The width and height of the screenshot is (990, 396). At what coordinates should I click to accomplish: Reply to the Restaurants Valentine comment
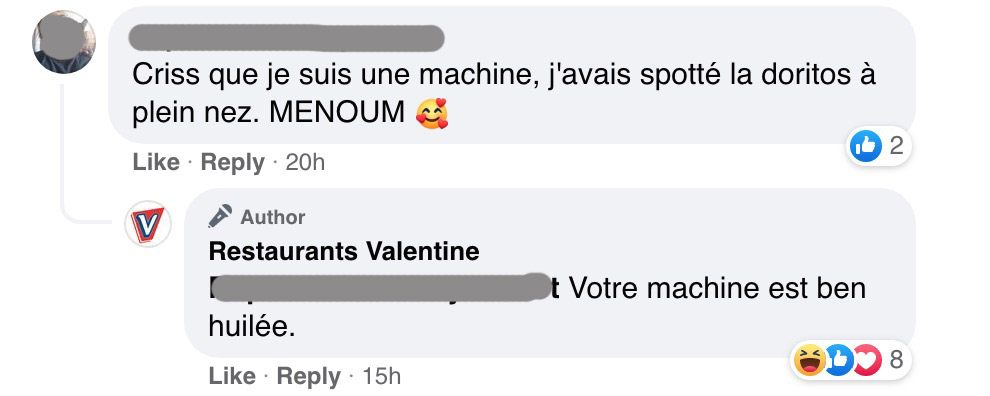click(x=309, y=376)
